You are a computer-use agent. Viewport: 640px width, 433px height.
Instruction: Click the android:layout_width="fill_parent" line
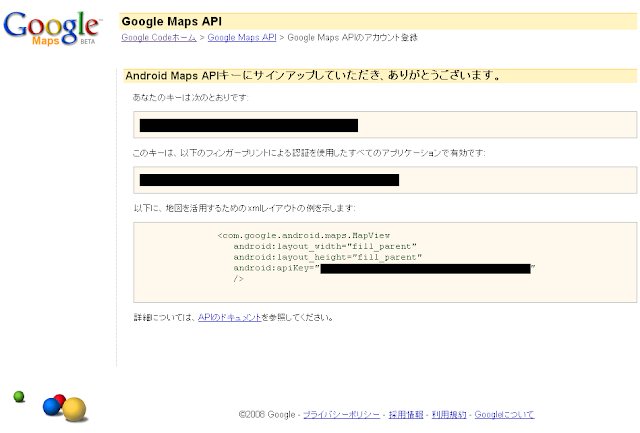[x=325, y=246]
